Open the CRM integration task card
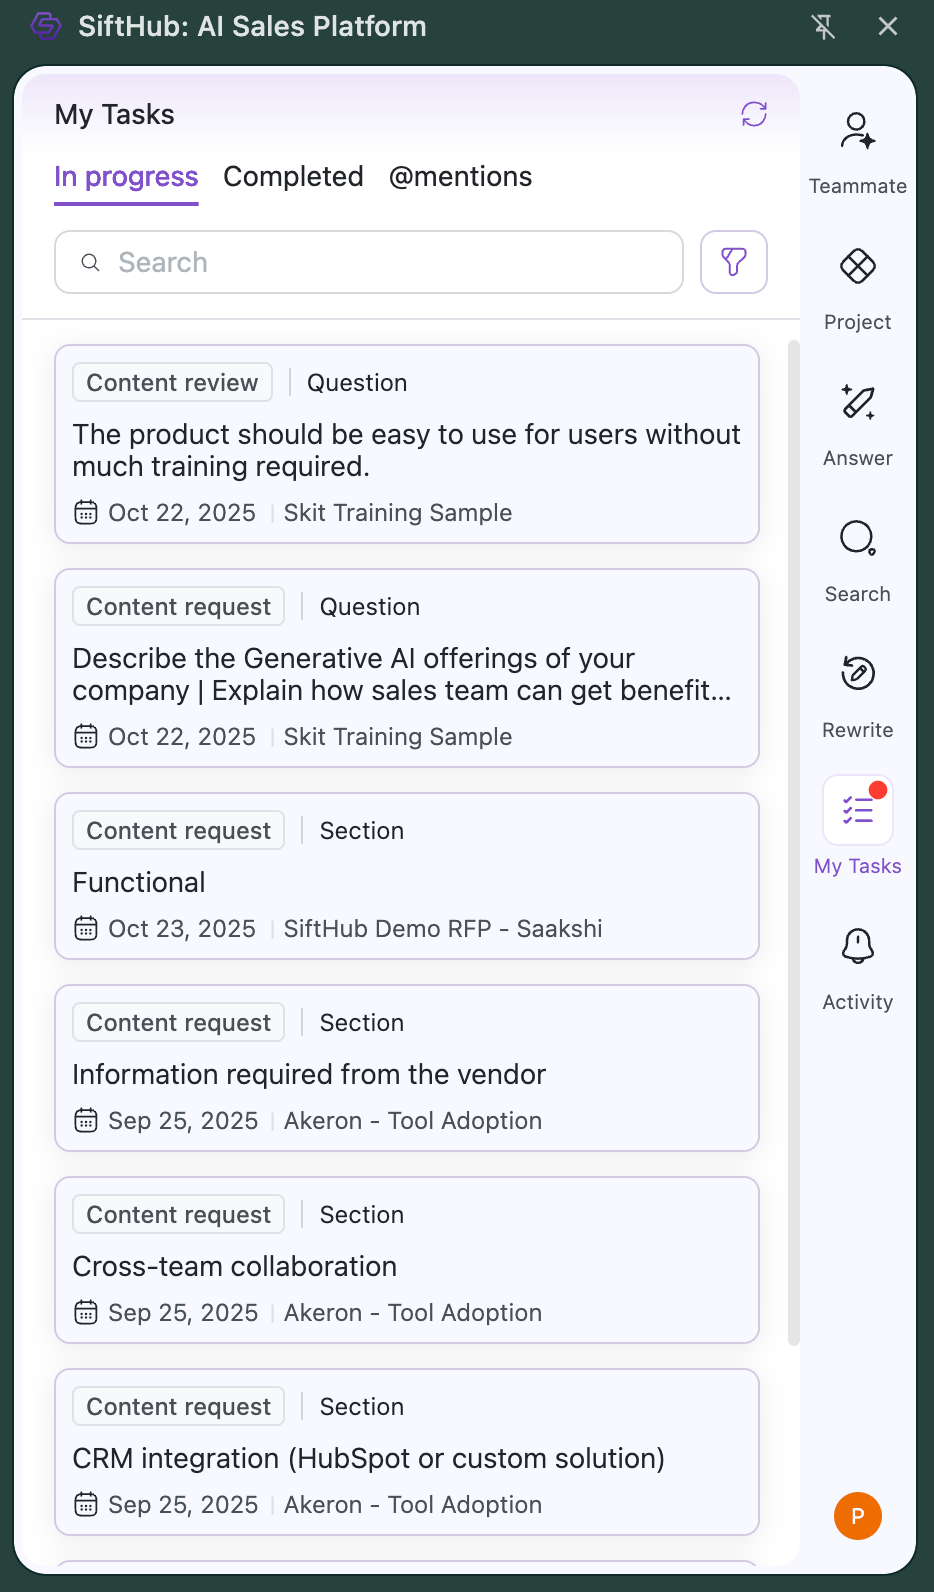 click(x=406, y=1453)
